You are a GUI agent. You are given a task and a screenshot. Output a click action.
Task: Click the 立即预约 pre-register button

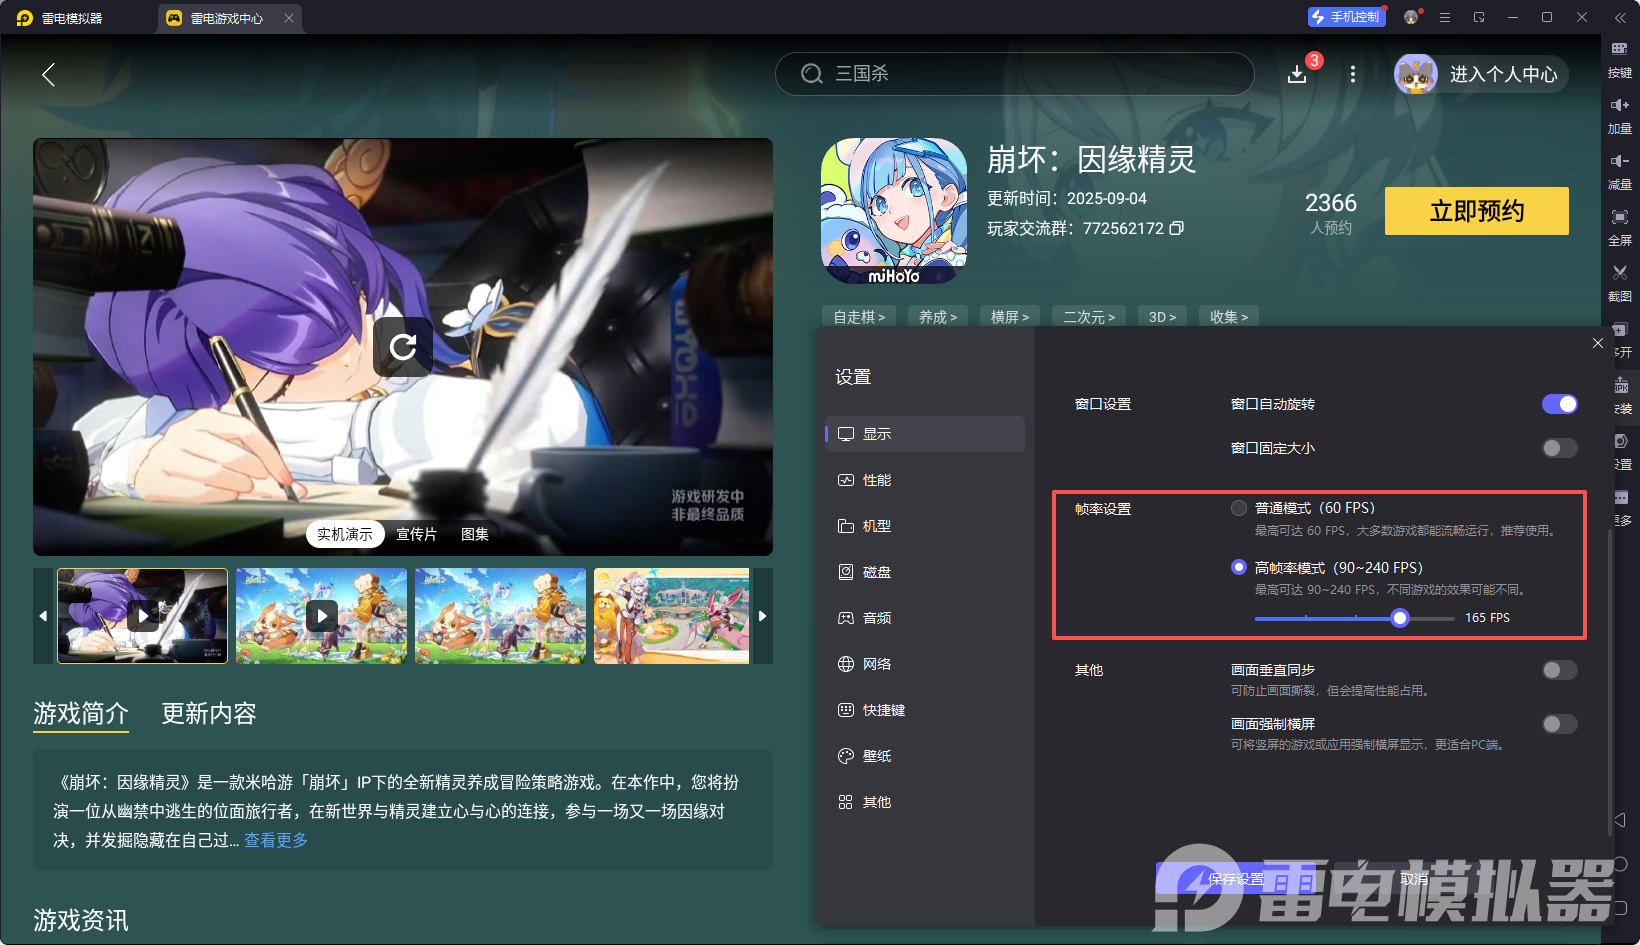(1475, 211)
